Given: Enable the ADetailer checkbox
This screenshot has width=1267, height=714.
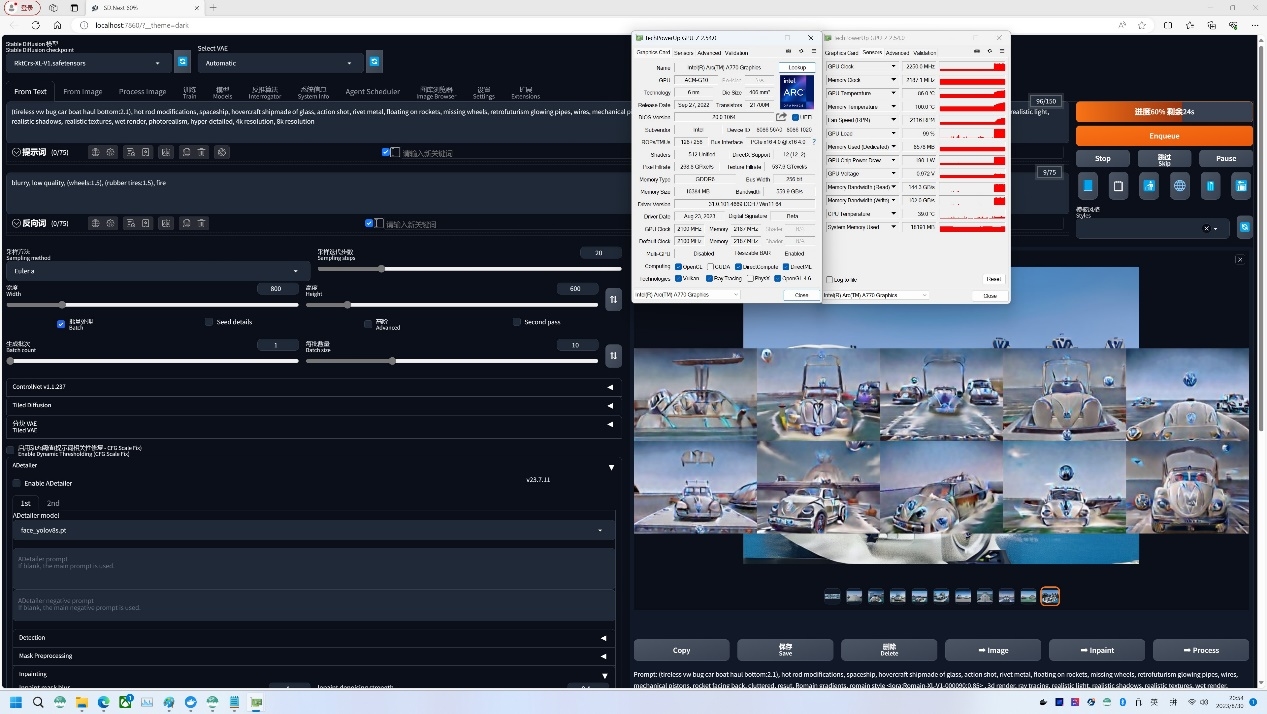Looking at the screenshot, I should [17, 483].
